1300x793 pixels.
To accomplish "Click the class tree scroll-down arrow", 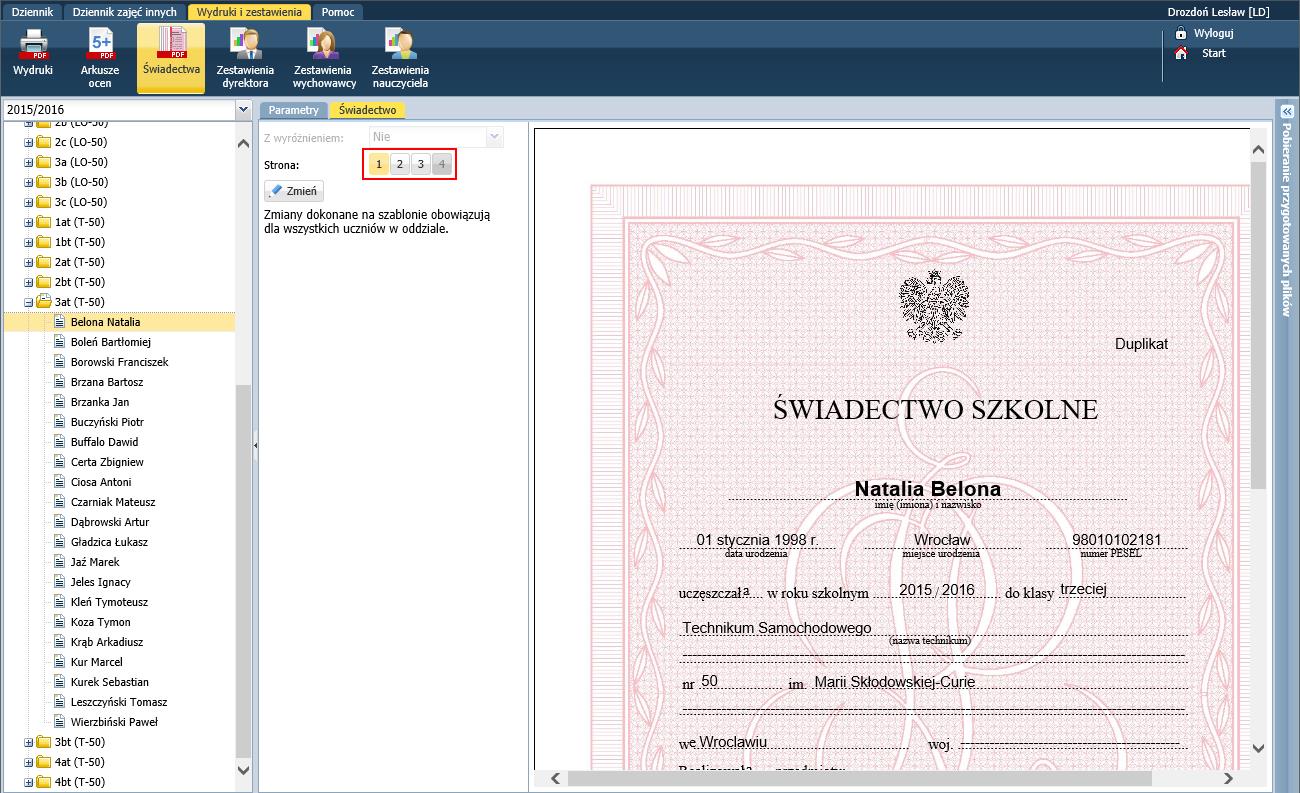I will tap(243, 769).
